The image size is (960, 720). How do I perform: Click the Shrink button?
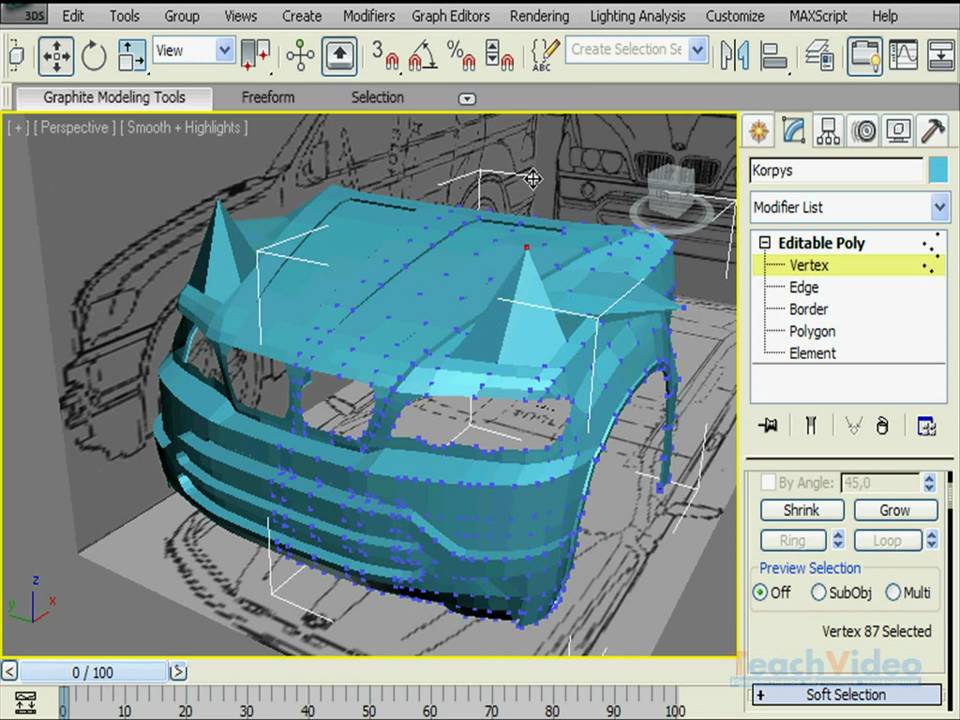coord(802,510)
